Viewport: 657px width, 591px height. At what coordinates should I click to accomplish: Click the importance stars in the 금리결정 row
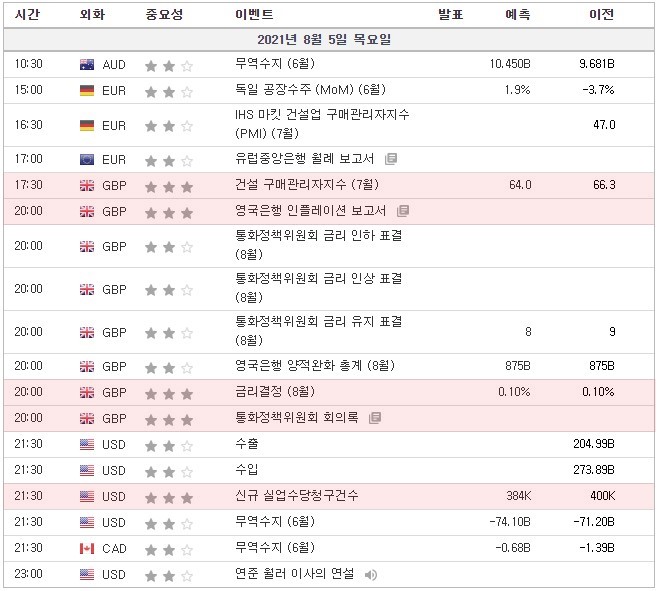coord(168,393)
